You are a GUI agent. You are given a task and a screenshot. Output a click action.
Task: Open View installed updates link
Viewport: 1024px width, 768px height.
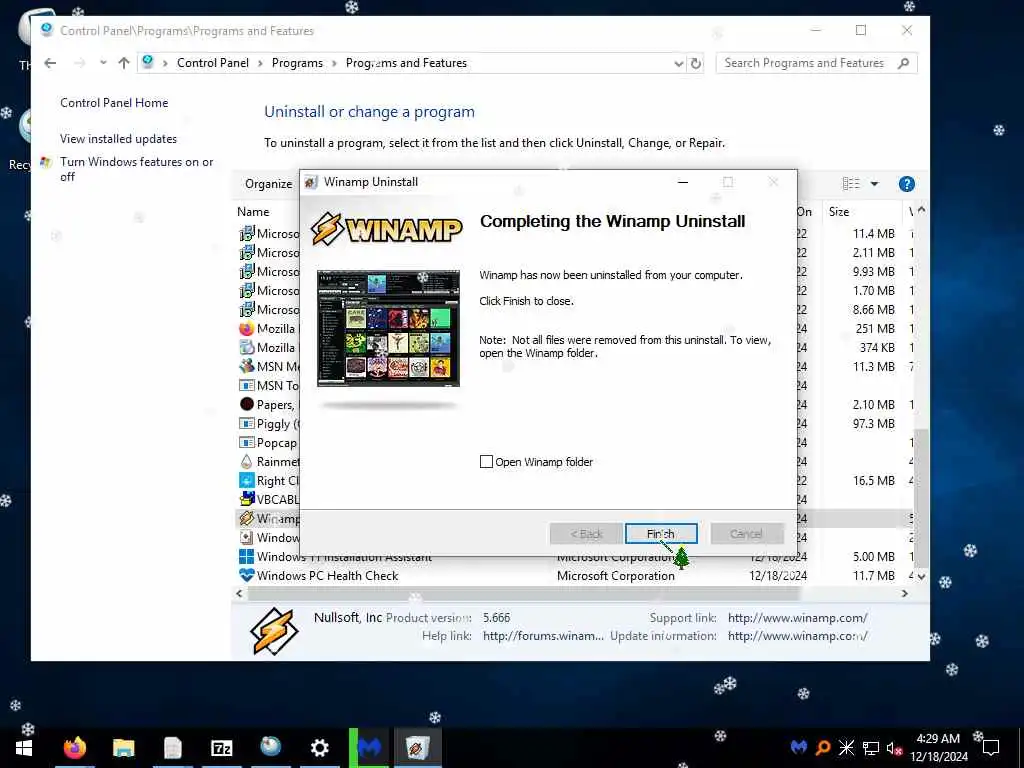(118, 138)
